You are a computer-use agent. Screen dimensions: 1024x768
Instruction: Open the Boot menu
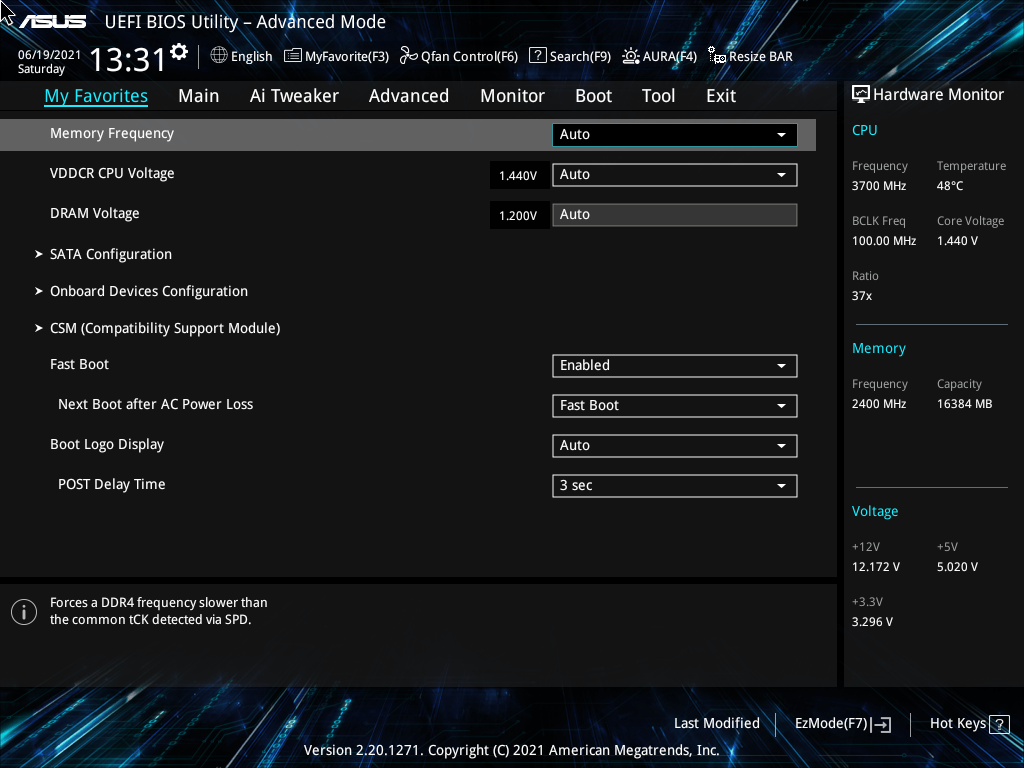coord(593,95)
